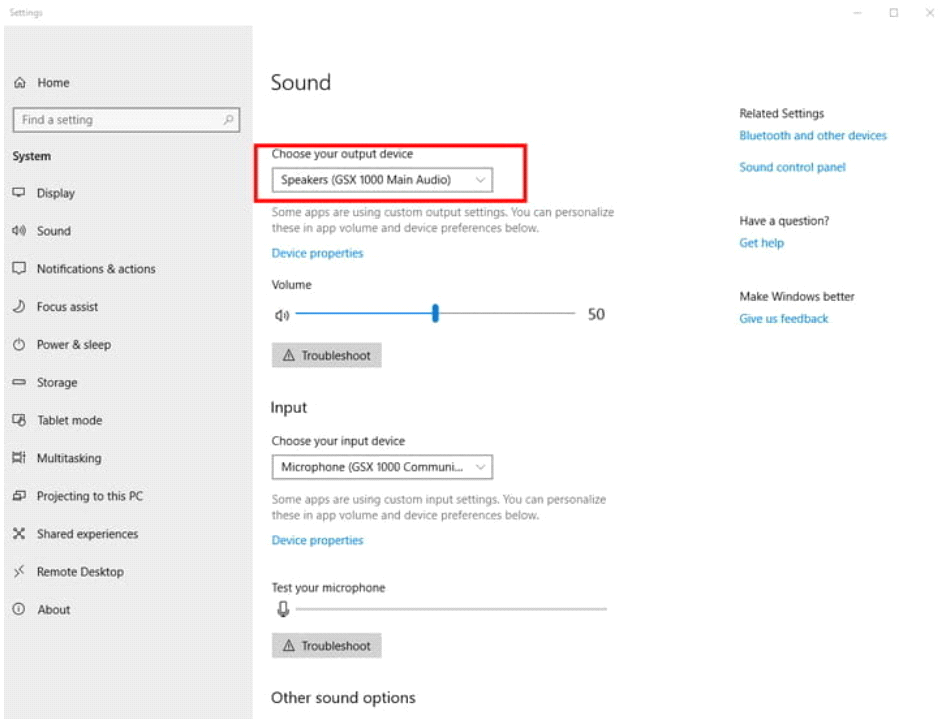Go to the Home settings page
Screen dimensions: 938x719
(x=53, y=82)
